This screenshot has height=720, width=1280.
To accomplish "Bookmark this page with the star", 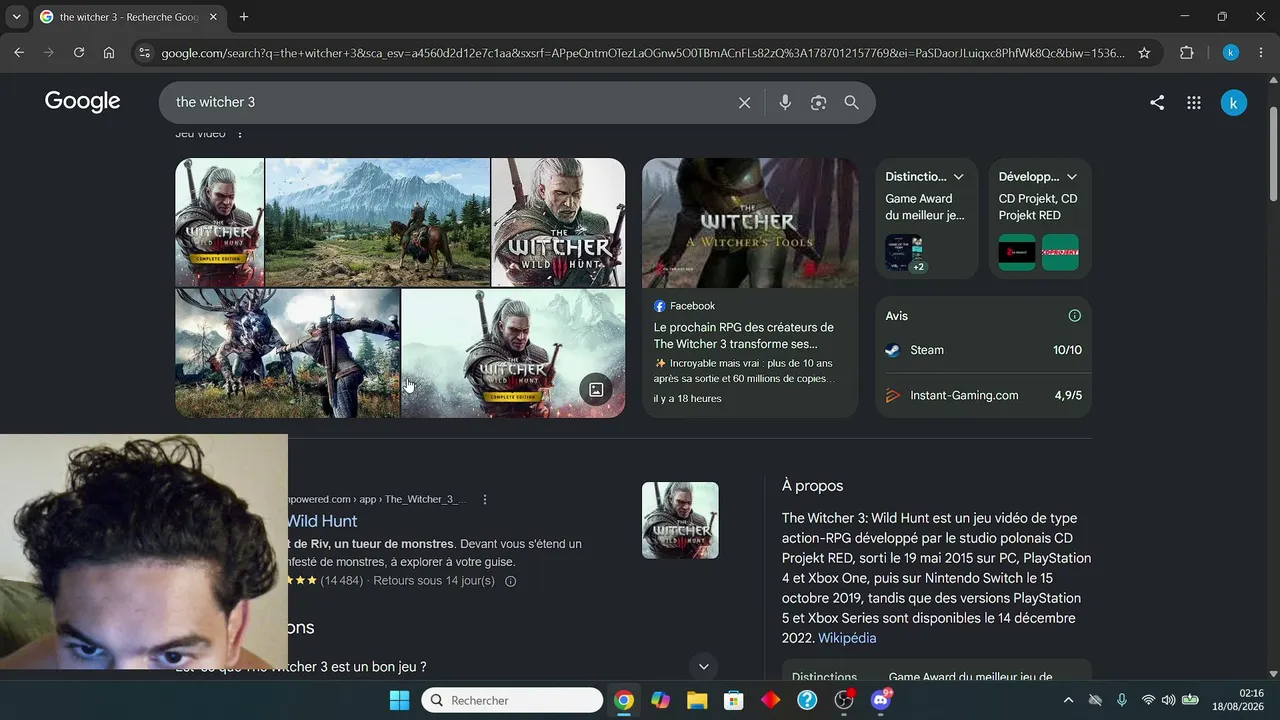I will point(1144,53).
